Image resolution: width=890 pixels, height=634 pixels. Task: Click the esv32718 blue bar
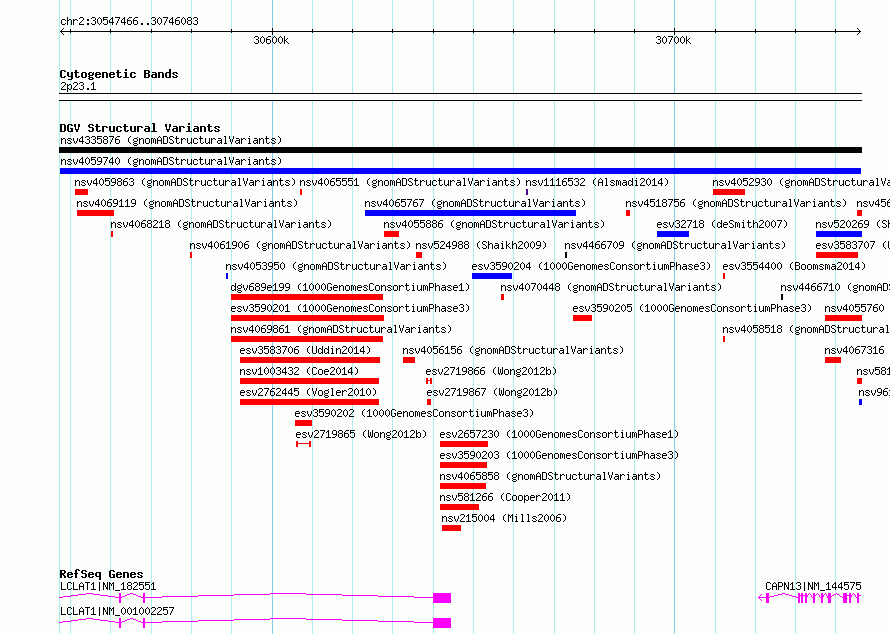click(673, 234)
